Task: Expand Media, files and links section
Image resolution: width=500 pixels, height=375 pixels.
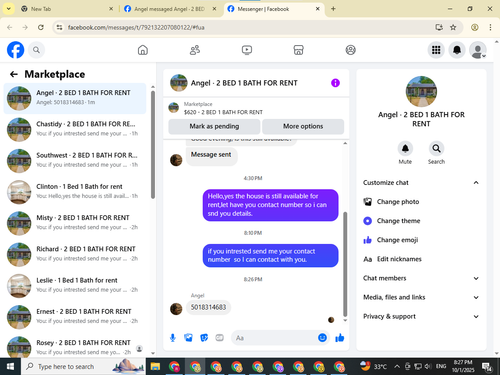Action: 421,297
